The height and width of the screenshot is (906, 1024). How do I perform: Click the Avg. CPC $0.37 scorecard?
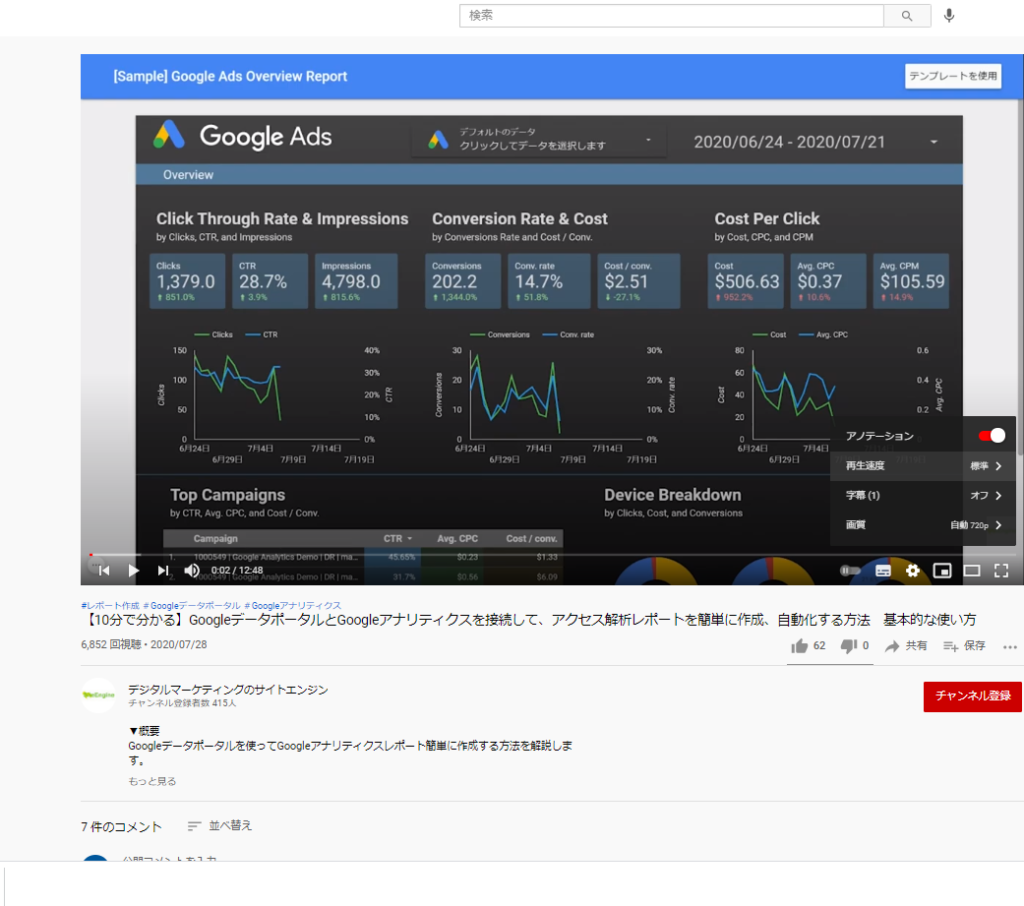click(828, 281)
